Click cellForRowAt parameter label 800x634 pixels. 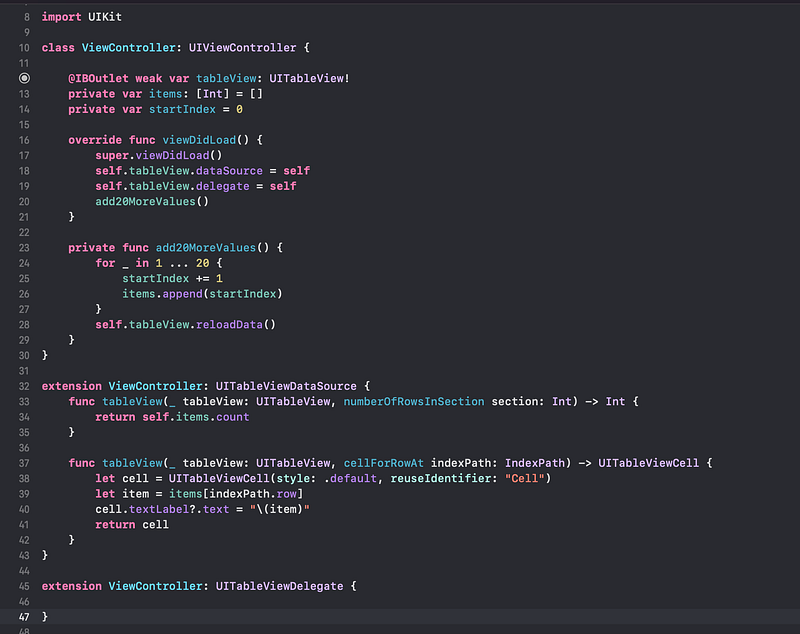pyautogui.click(x=383, y=463)
